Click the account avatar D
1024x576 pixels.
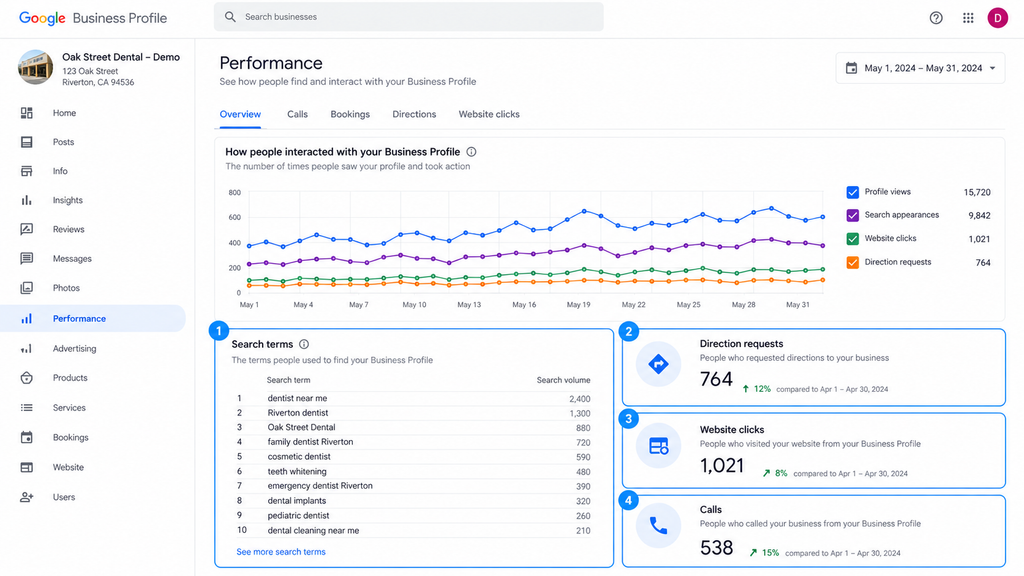(x=997, y=18)
